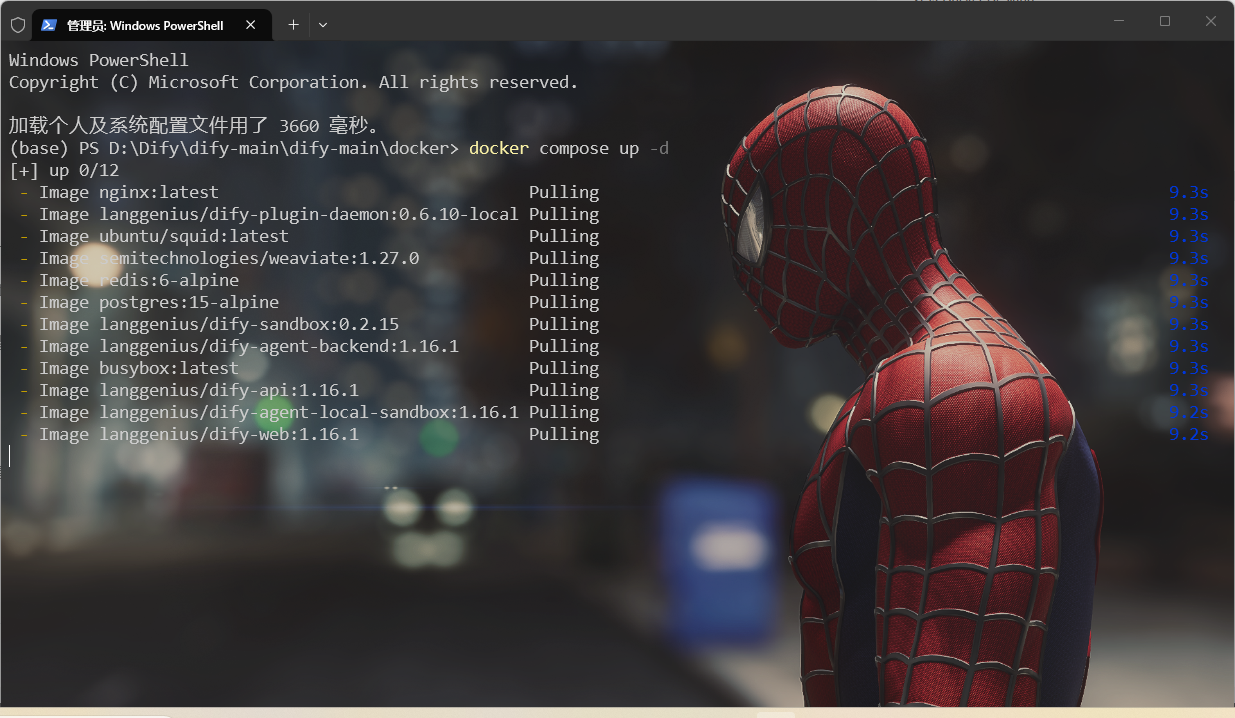Click 'Pulling' status for dify-web:1.16.1
Image resolution: width=1235 pixels, height=718 pixels.
point(564,434)
